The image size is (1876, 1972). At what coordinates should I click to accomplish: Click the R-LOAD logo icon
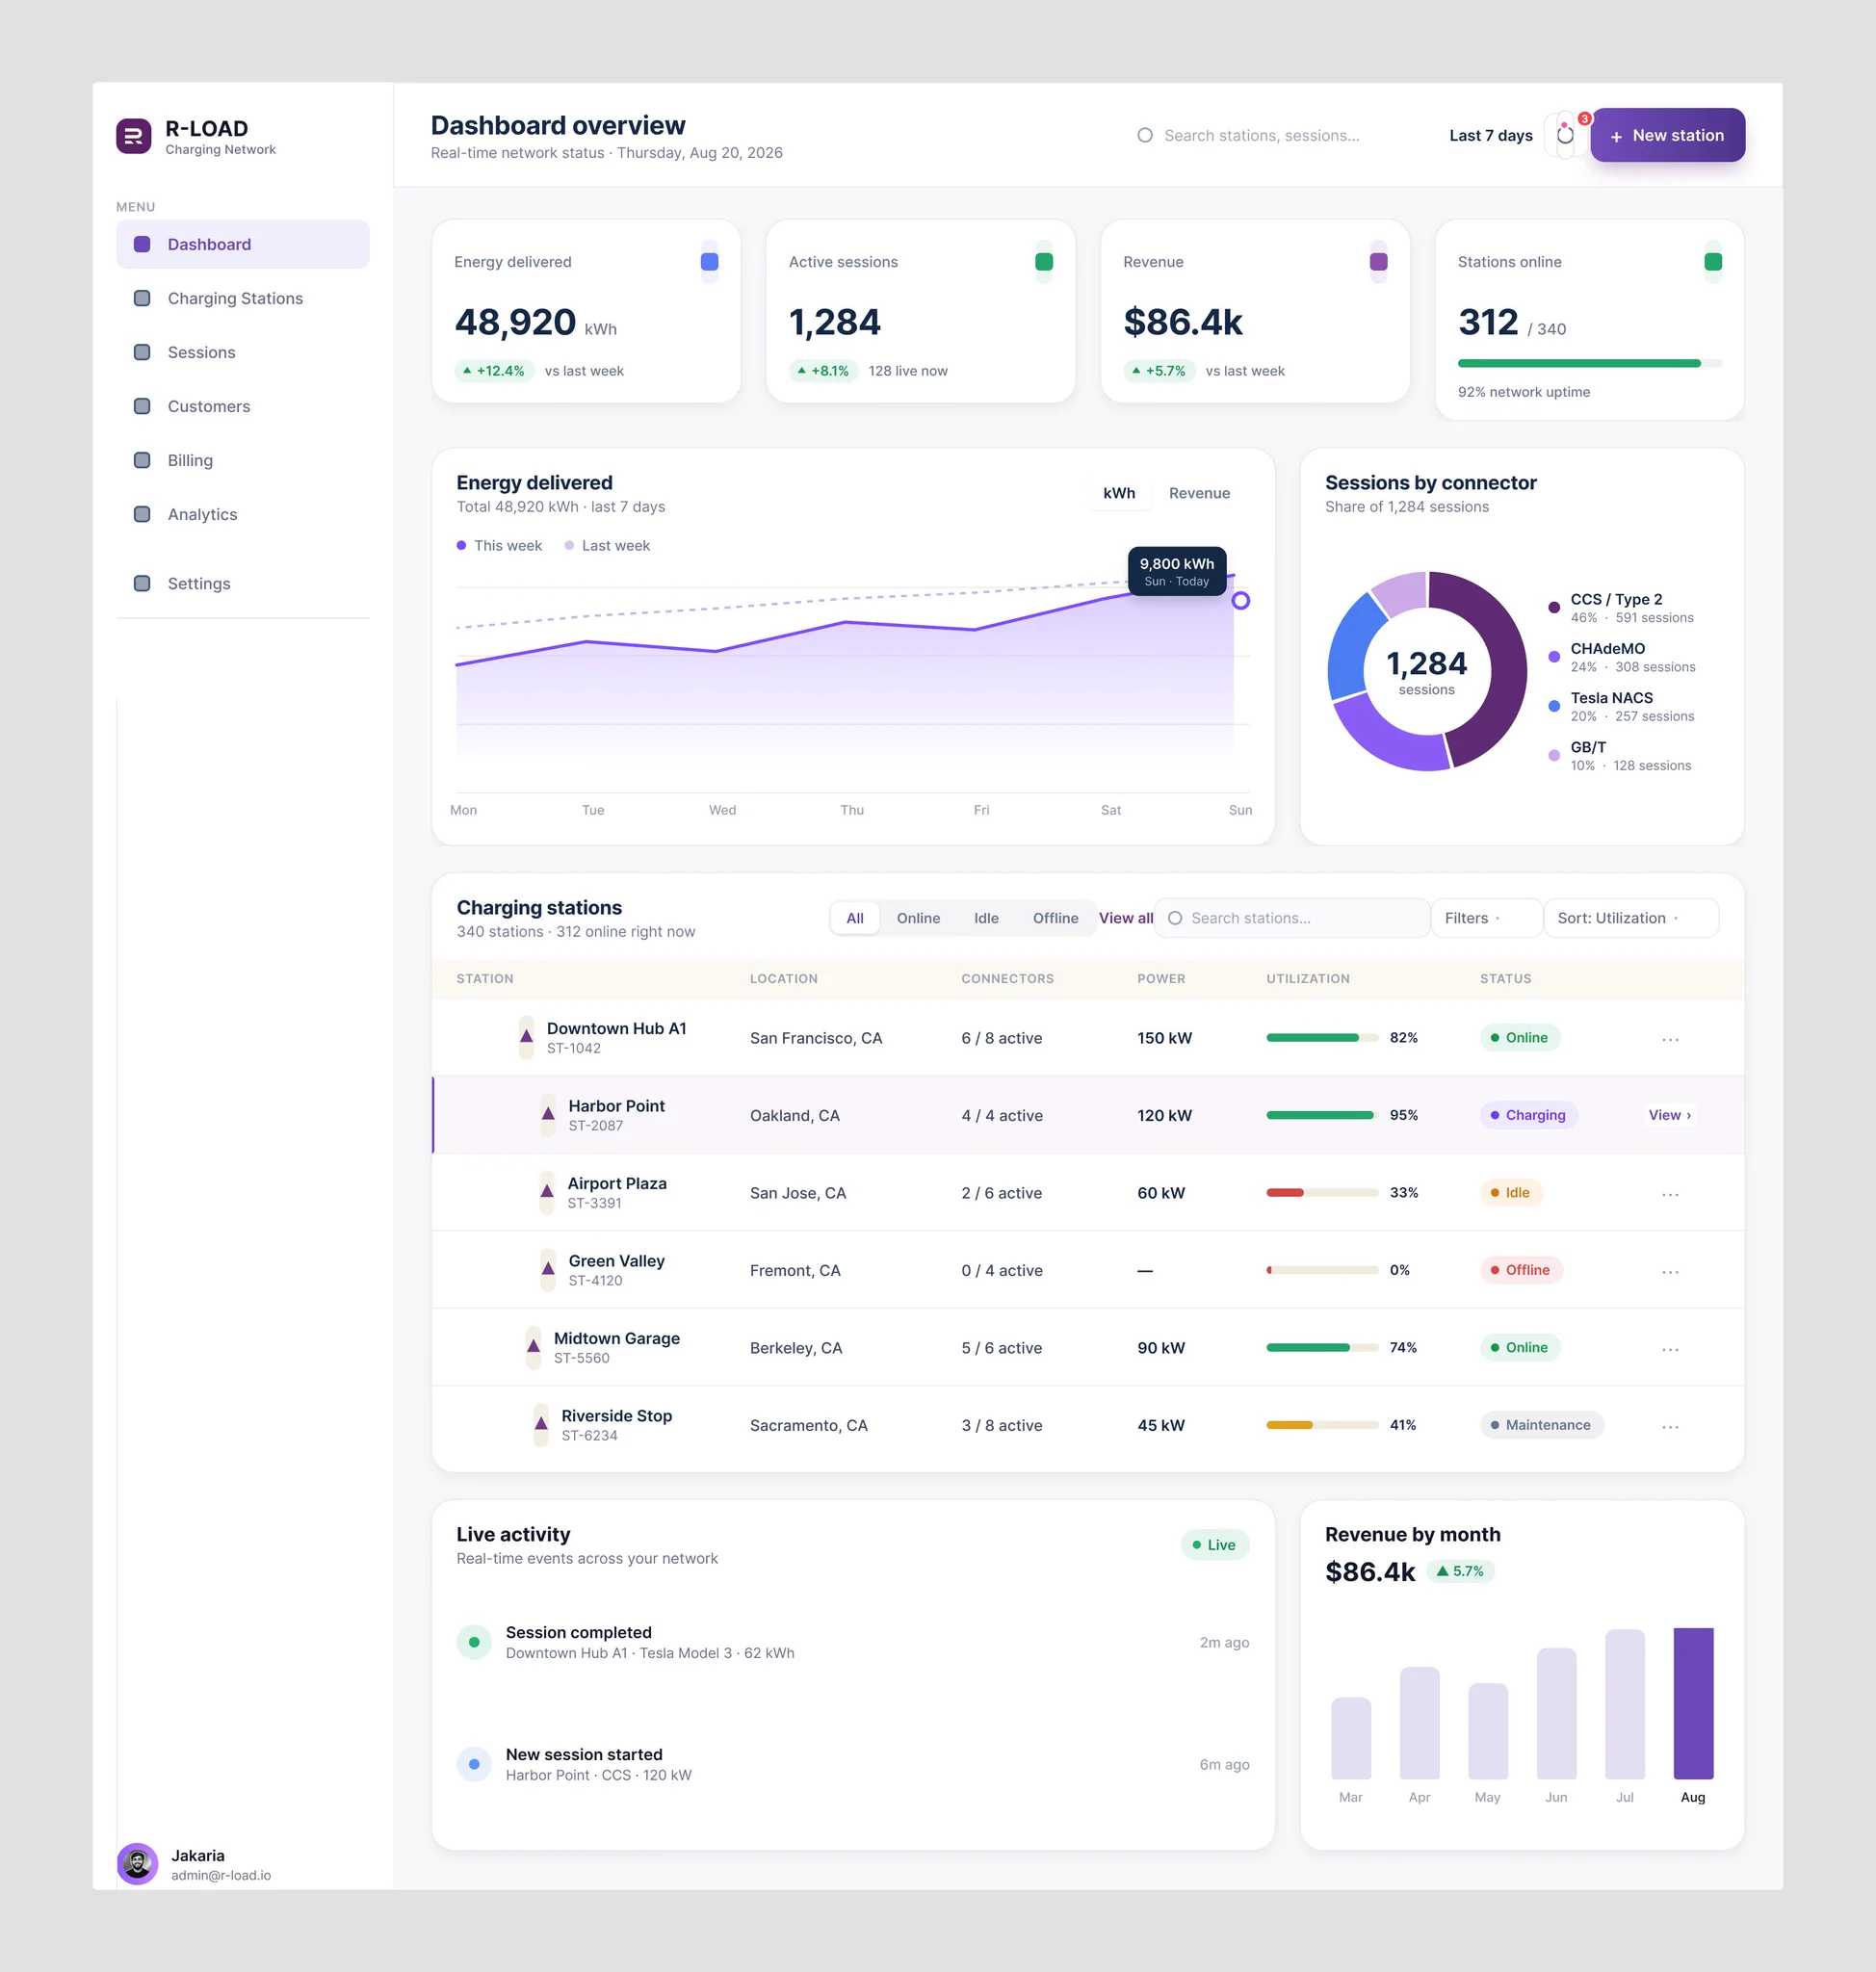(x=133, y=136)
